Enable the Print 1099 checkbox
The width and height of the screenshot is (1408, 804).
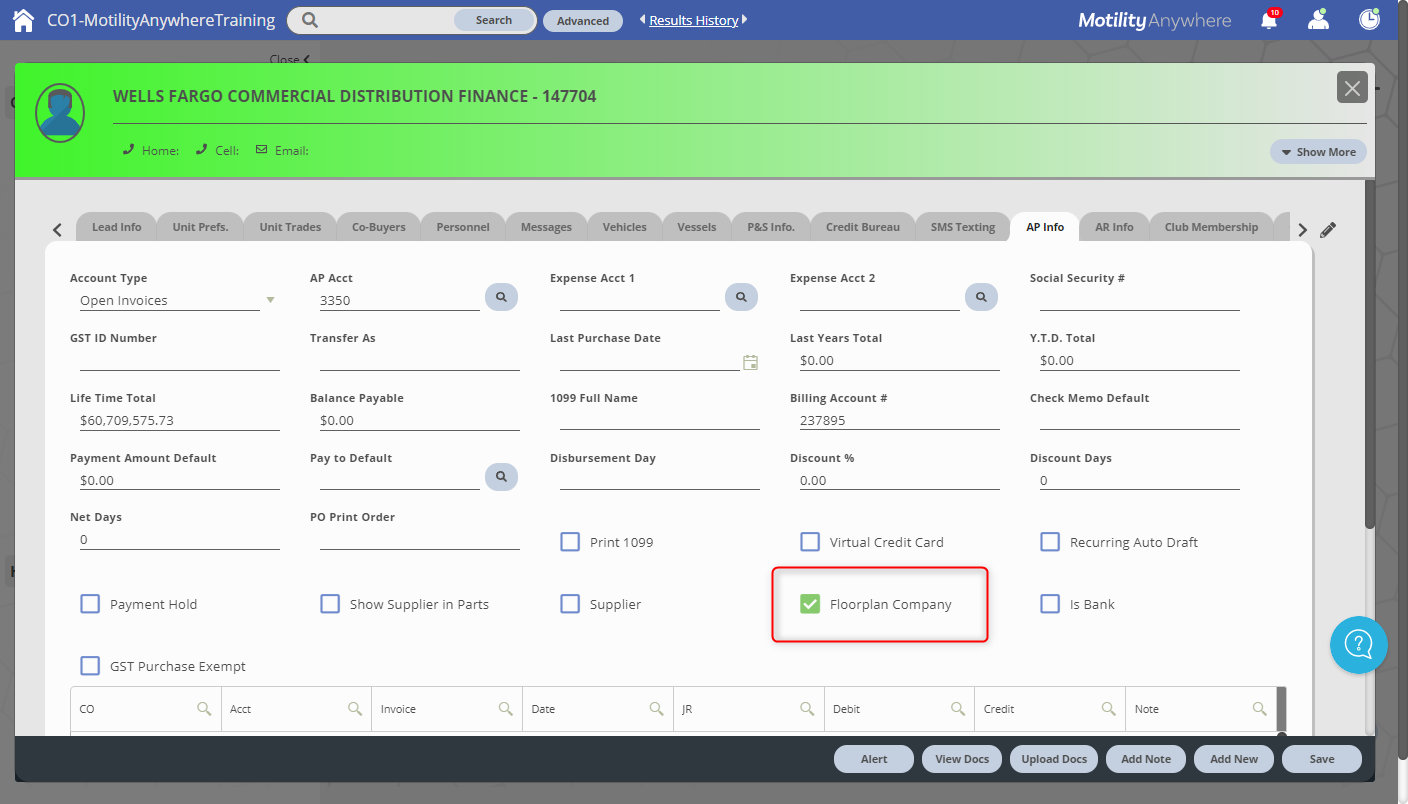[x=570, y=542]
